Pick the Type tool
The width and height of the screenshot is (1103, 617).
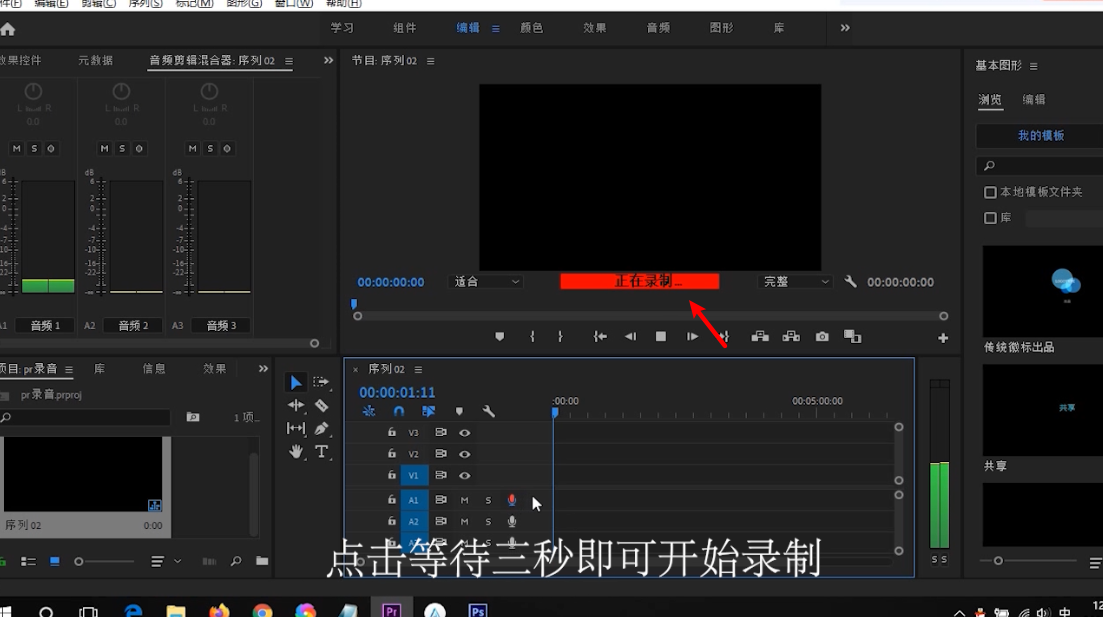pos(320,452)
